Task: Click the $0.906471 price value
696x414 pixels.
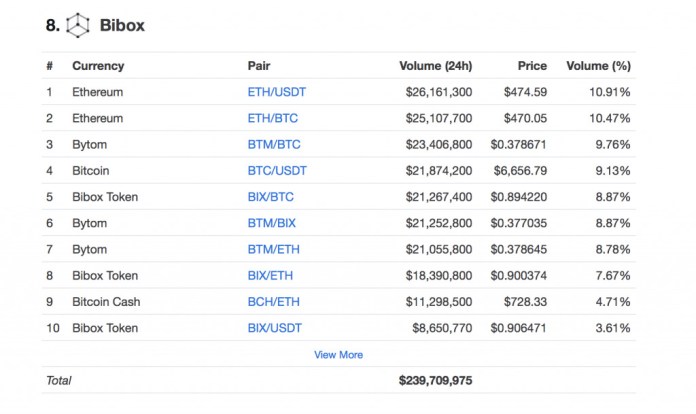Action: tap(518, 327)
